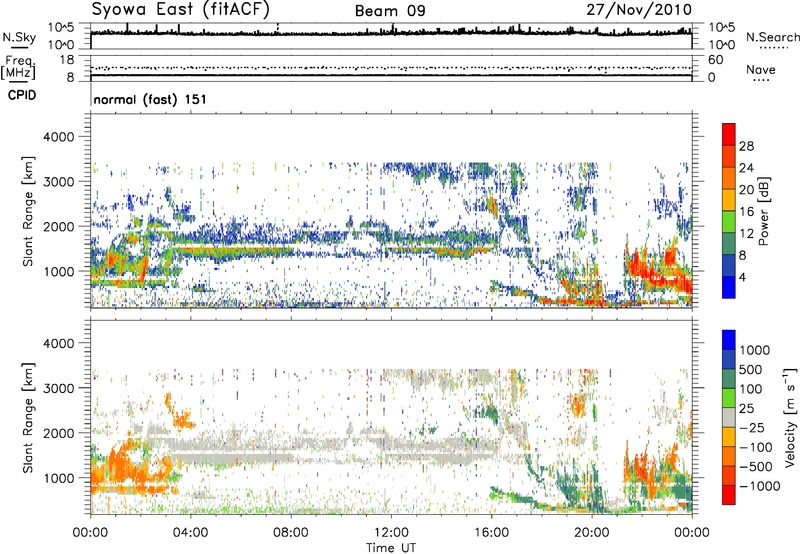Click the '25' velocity colorbar label
This screenshot has width=800, height=554.
(747, 409)
